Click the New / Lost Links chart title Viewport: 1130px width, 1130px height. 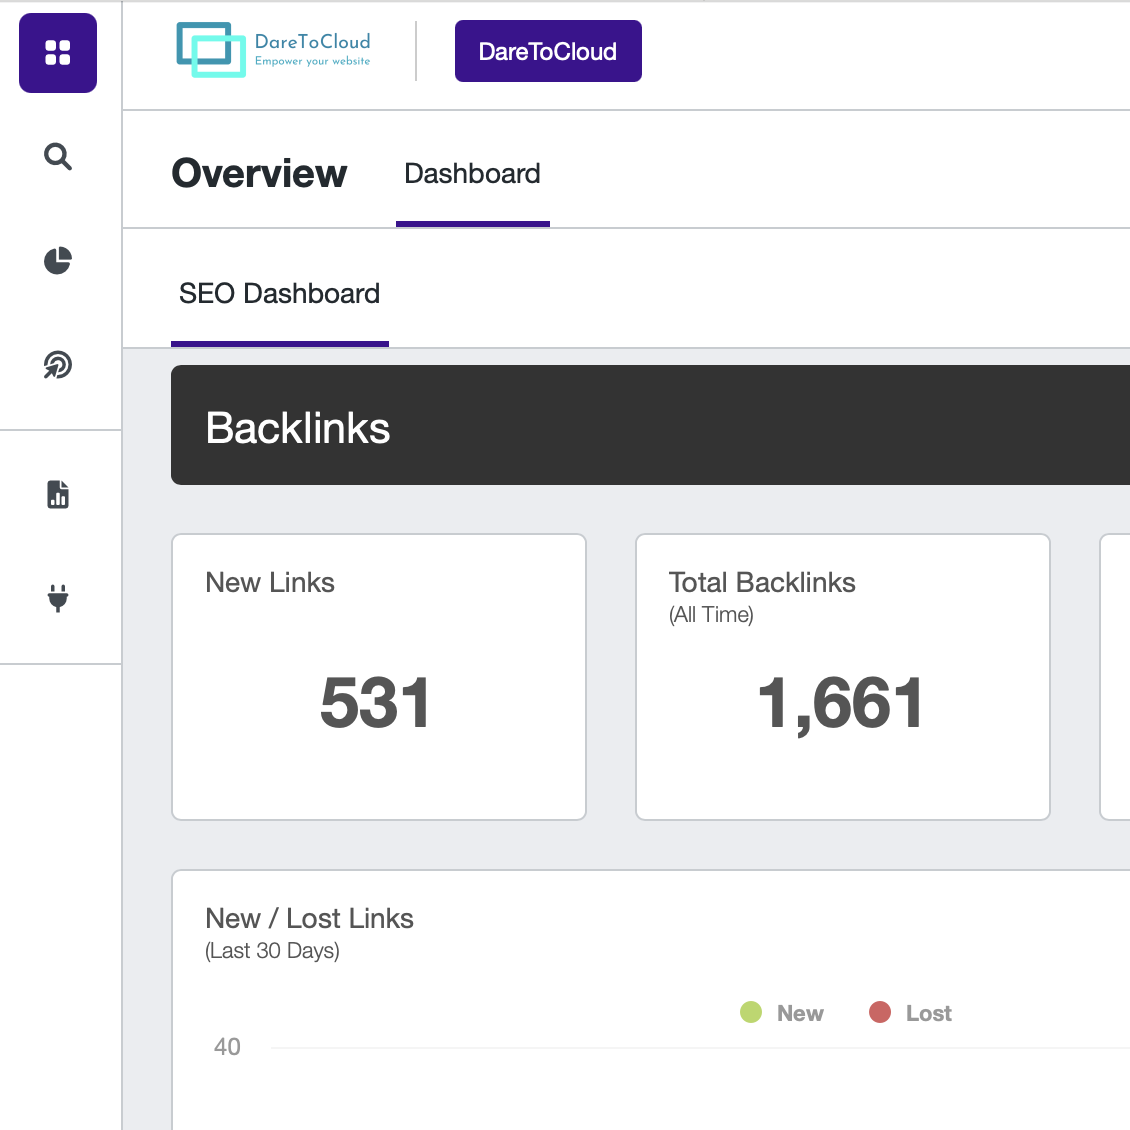(x=309, y=919)
